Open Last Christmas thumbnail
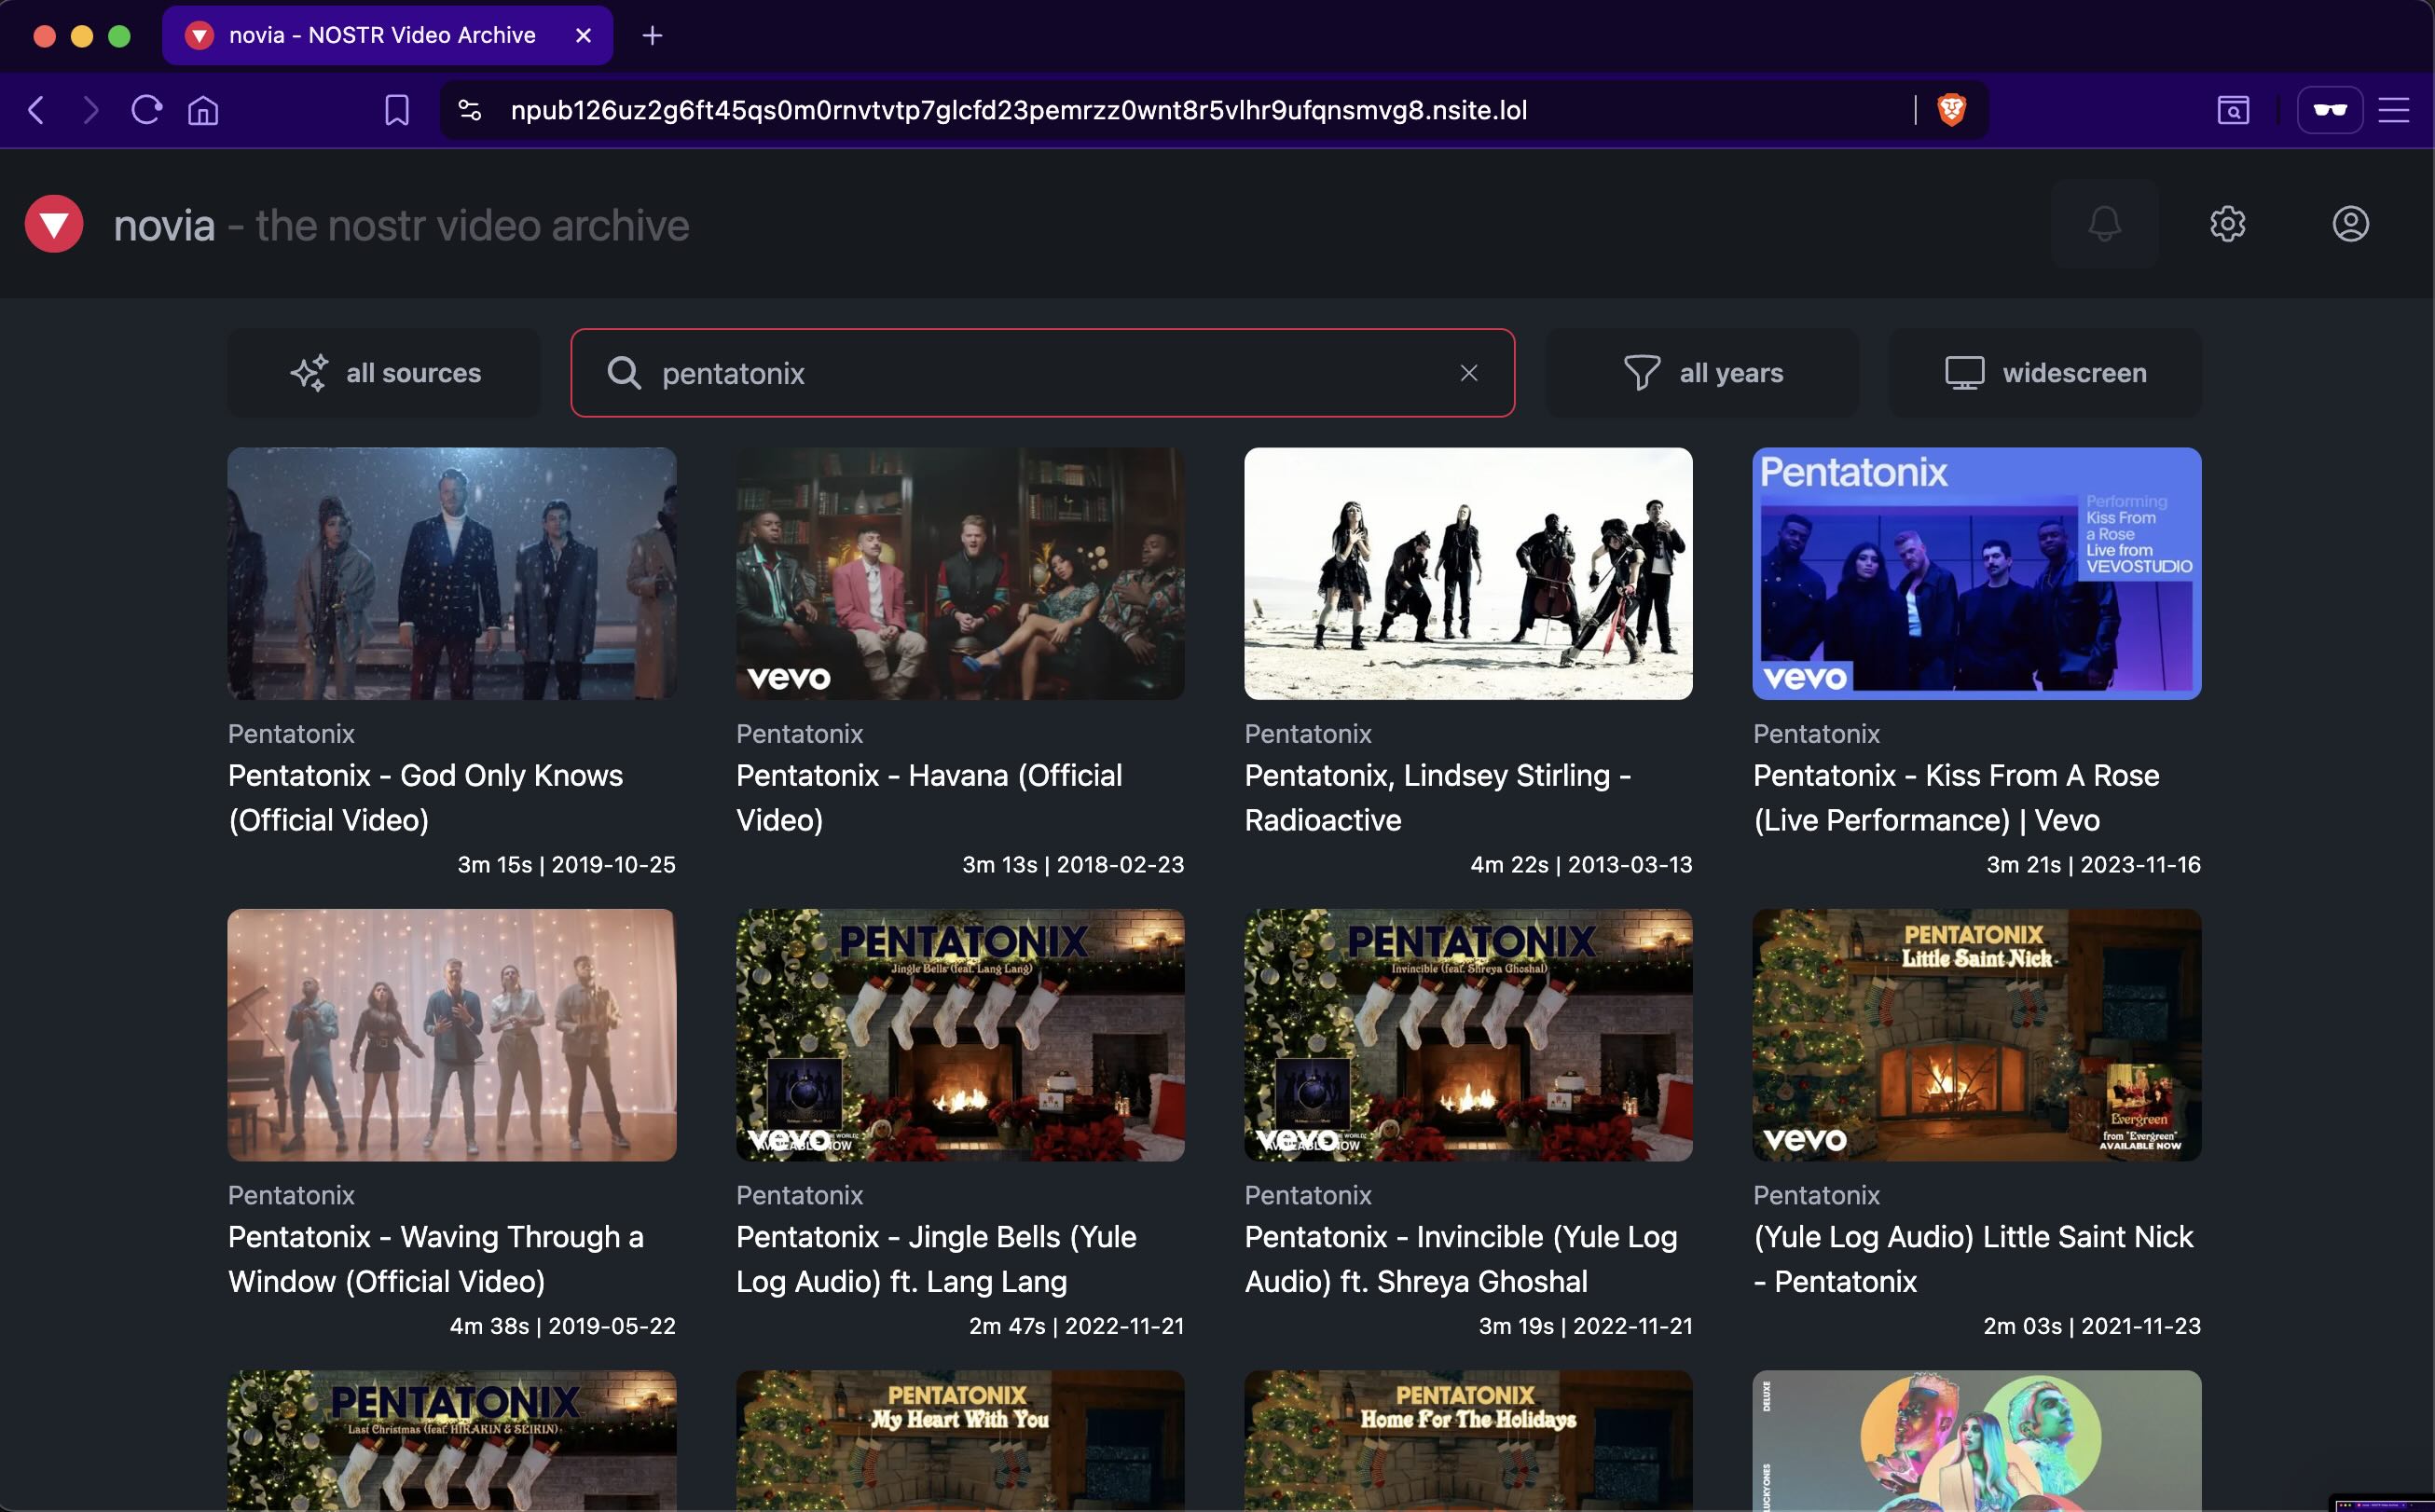This screenshot has height=1512, width=2435. [x=452, y=1441]
